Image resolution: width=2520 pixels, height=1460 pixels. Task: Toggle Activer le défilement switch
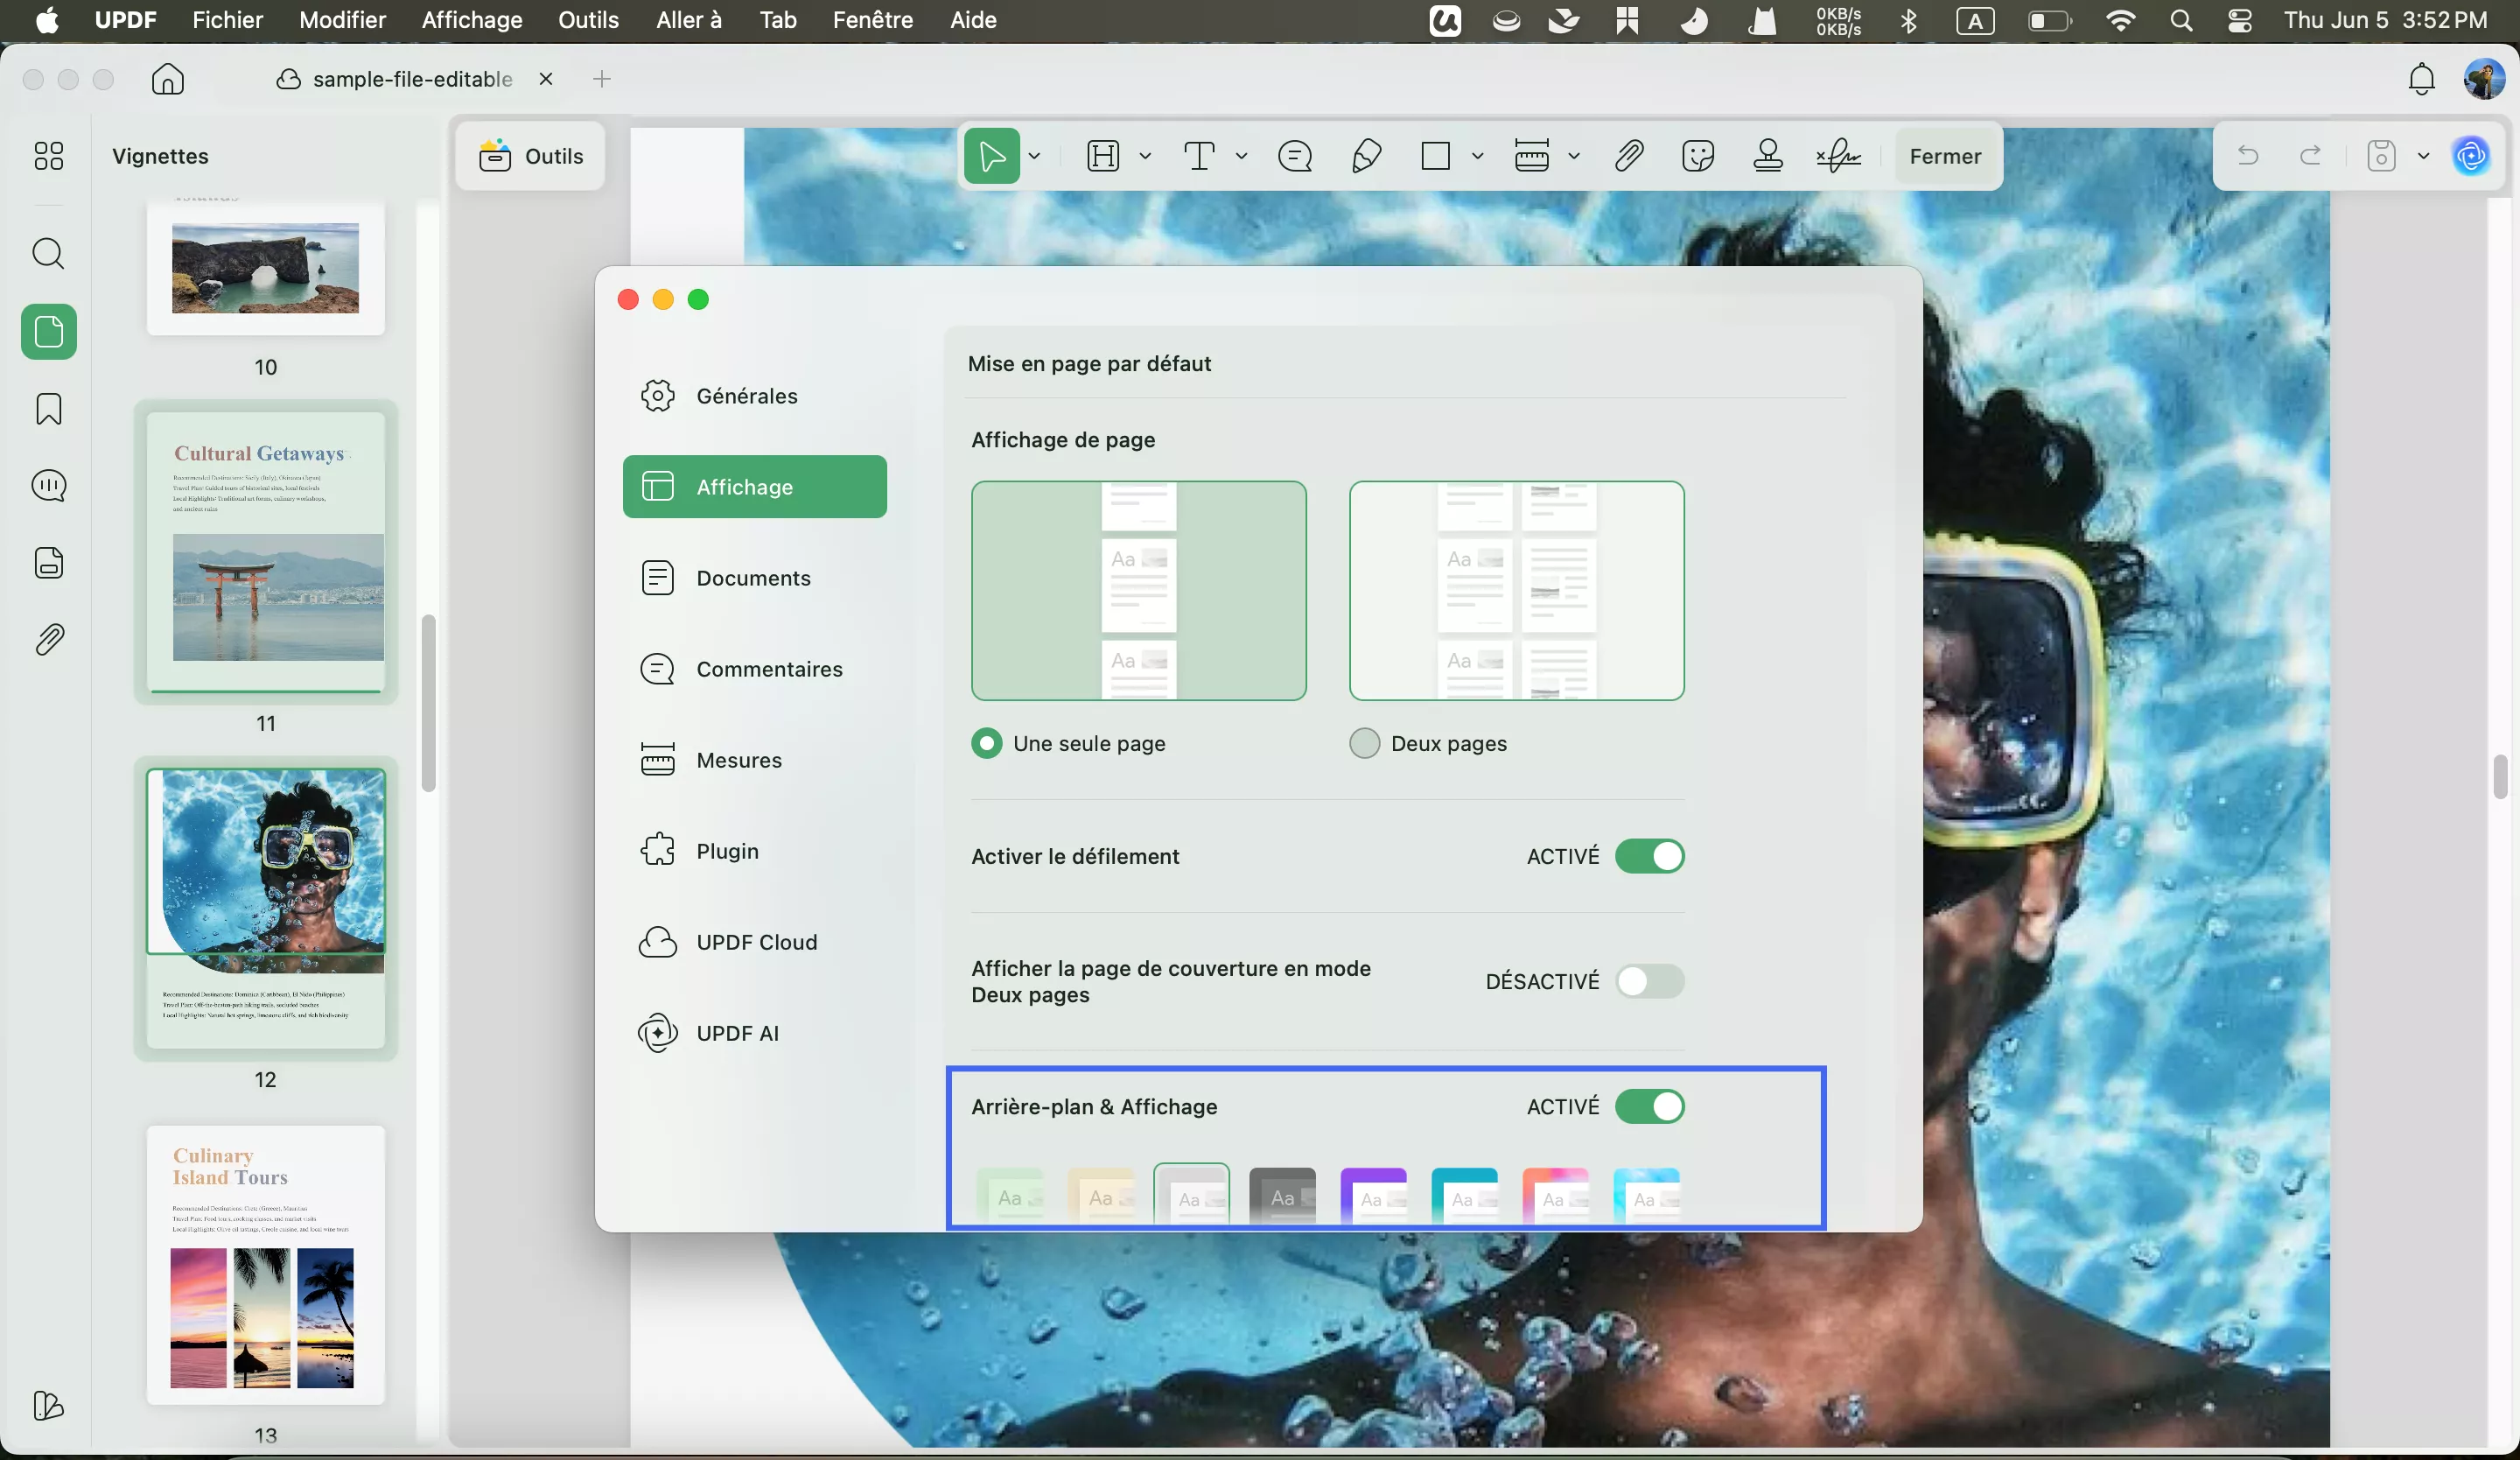tap(1649, 856)
